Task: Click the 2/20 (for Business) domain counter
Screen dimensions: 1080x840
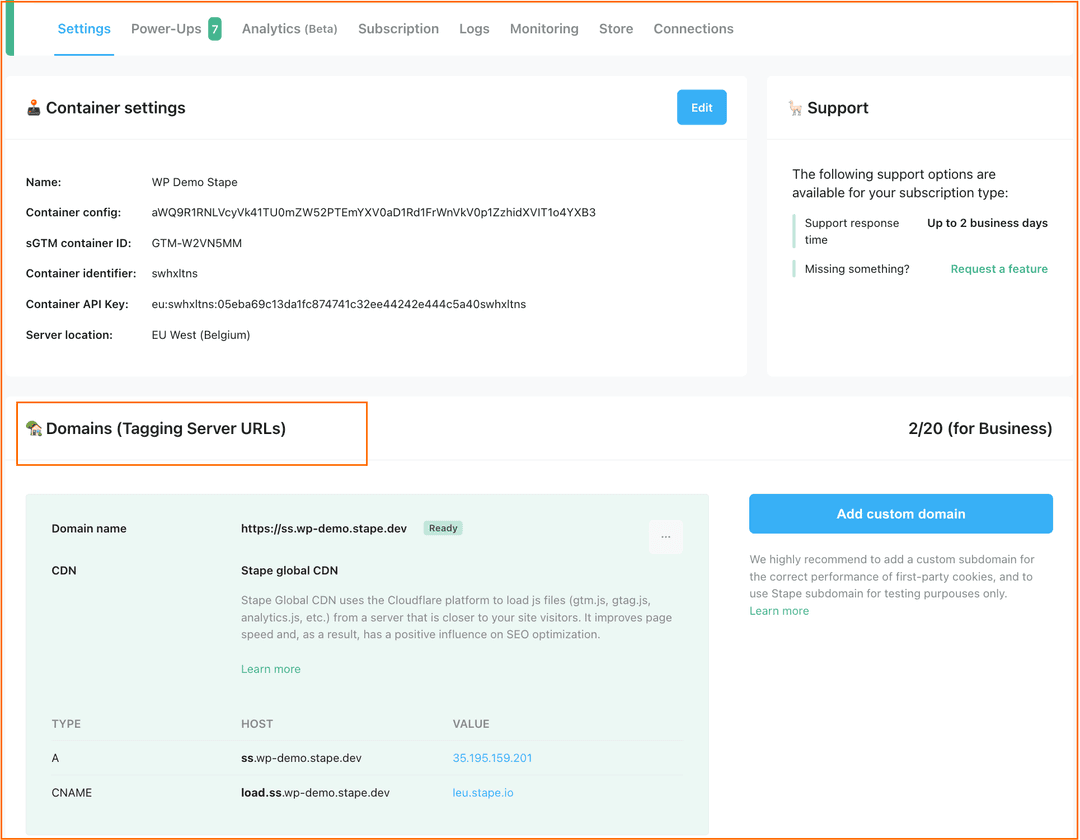Action: 980,428
